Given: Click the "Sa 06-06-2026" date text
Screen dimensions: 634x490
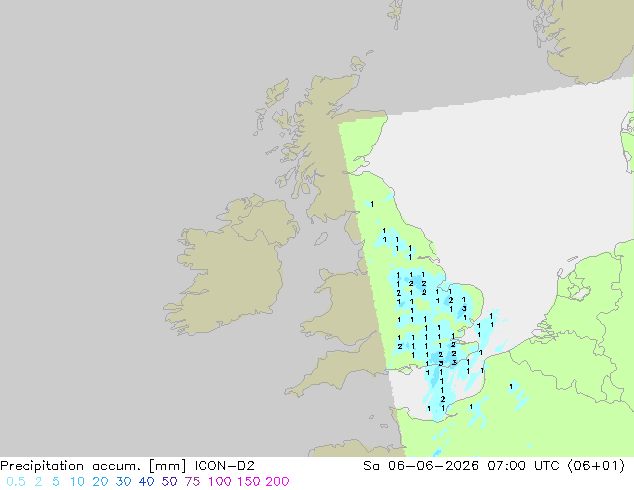Looking at the screenshot, I should pyautogui.click(x=421, y=466).
